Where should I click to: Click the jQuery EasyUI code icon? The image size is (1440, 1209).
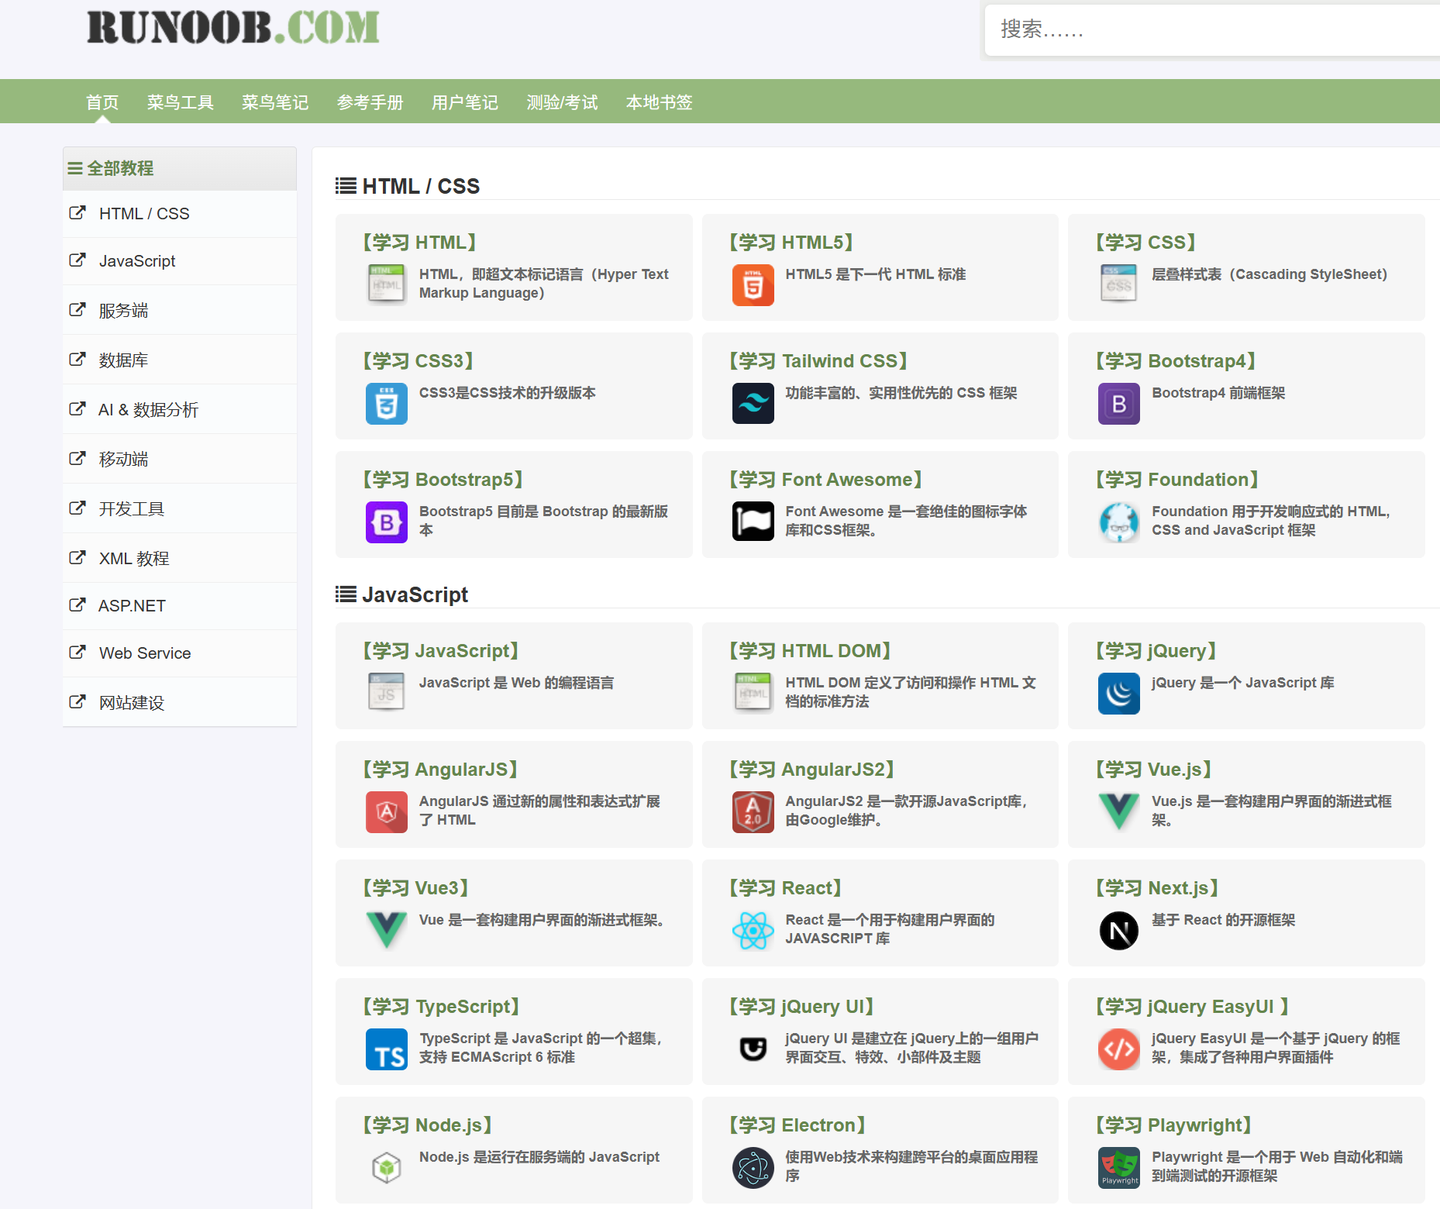[x=1119, y=1049]
